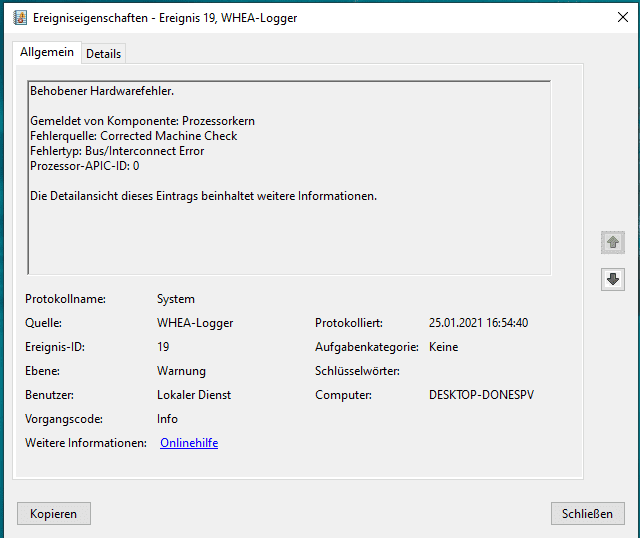This screenshot has height=538, width=640.
Task: Click the 'Aufgabenkategorie:' label
Action: tap(367, 347)
